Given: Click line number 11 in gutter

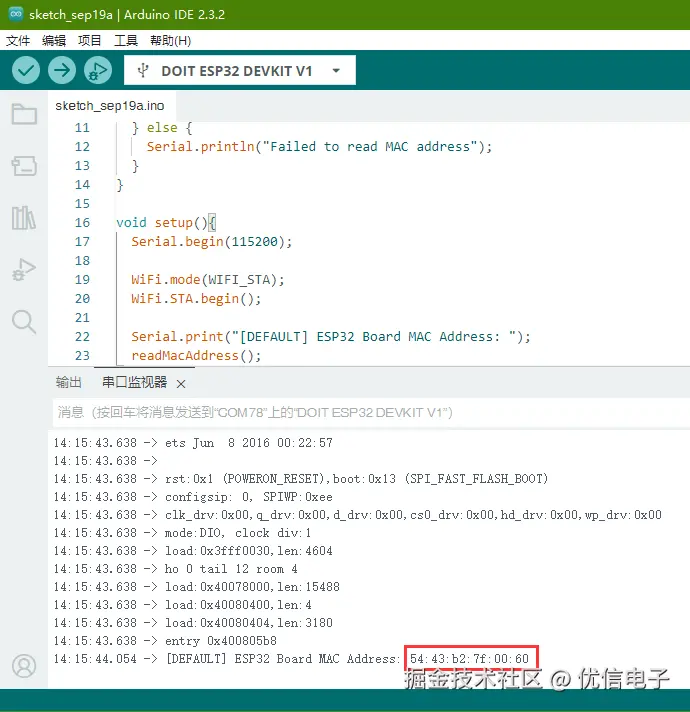Looking at the screenshot, I should (82, 128).
